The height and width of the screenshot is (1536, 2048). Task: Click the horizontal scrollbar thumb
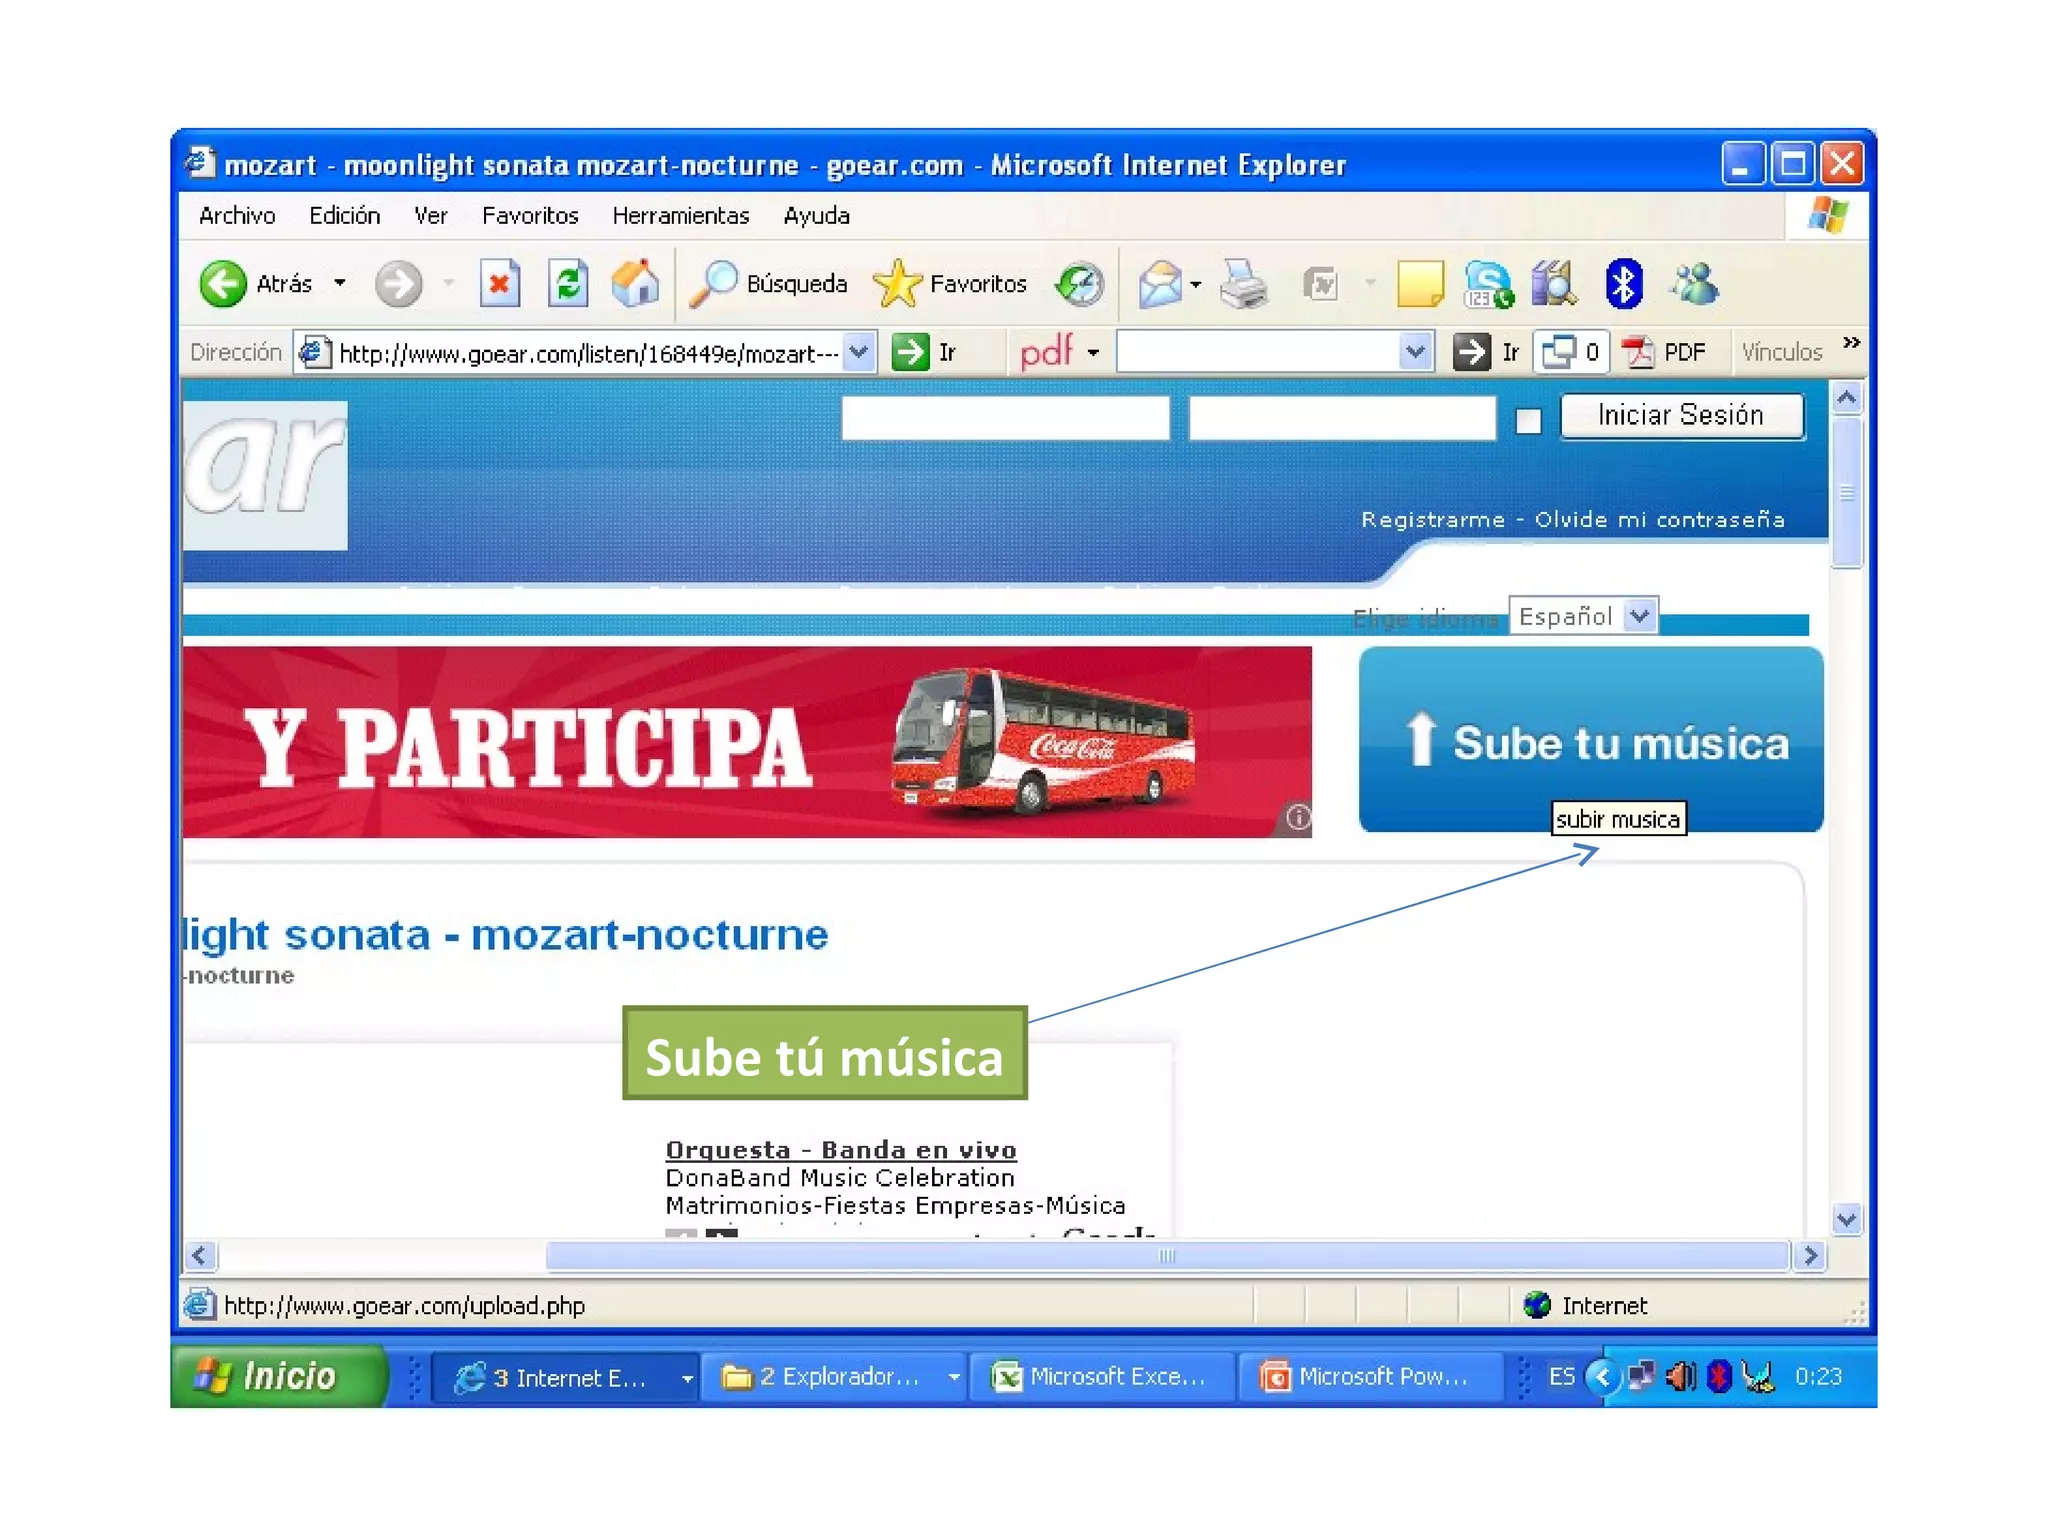[x=1167, y=1256]
